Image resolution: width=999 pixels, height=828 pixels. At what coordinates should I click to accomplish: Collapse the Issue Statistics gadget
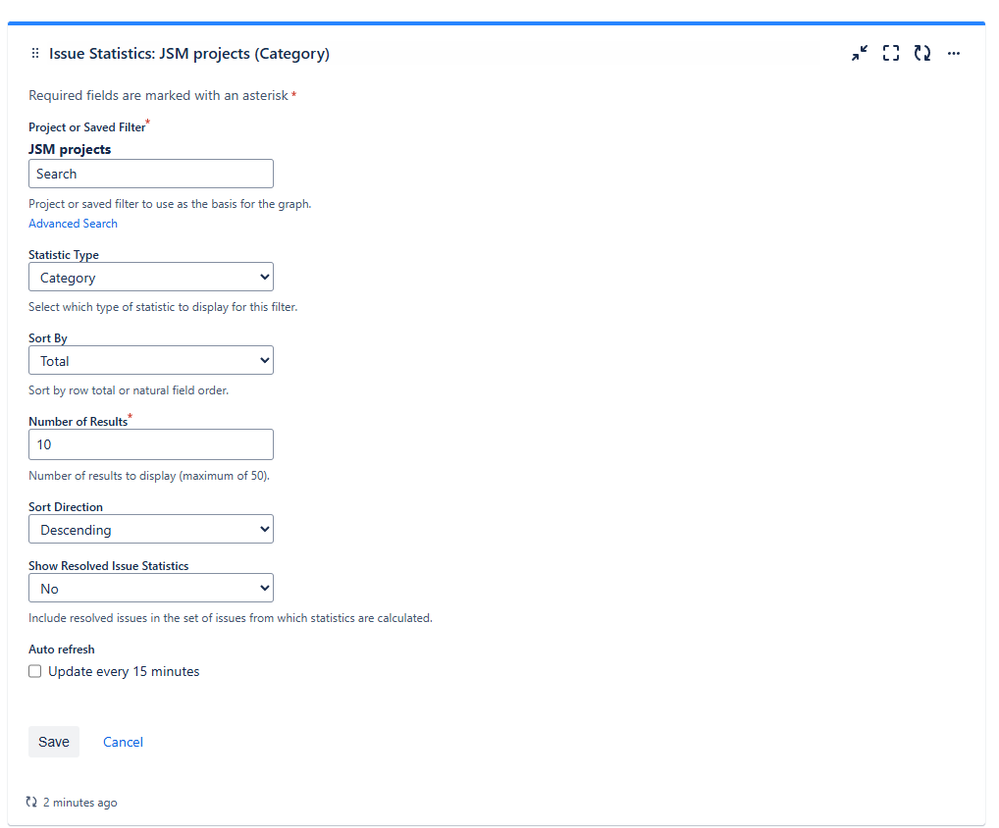859,53
